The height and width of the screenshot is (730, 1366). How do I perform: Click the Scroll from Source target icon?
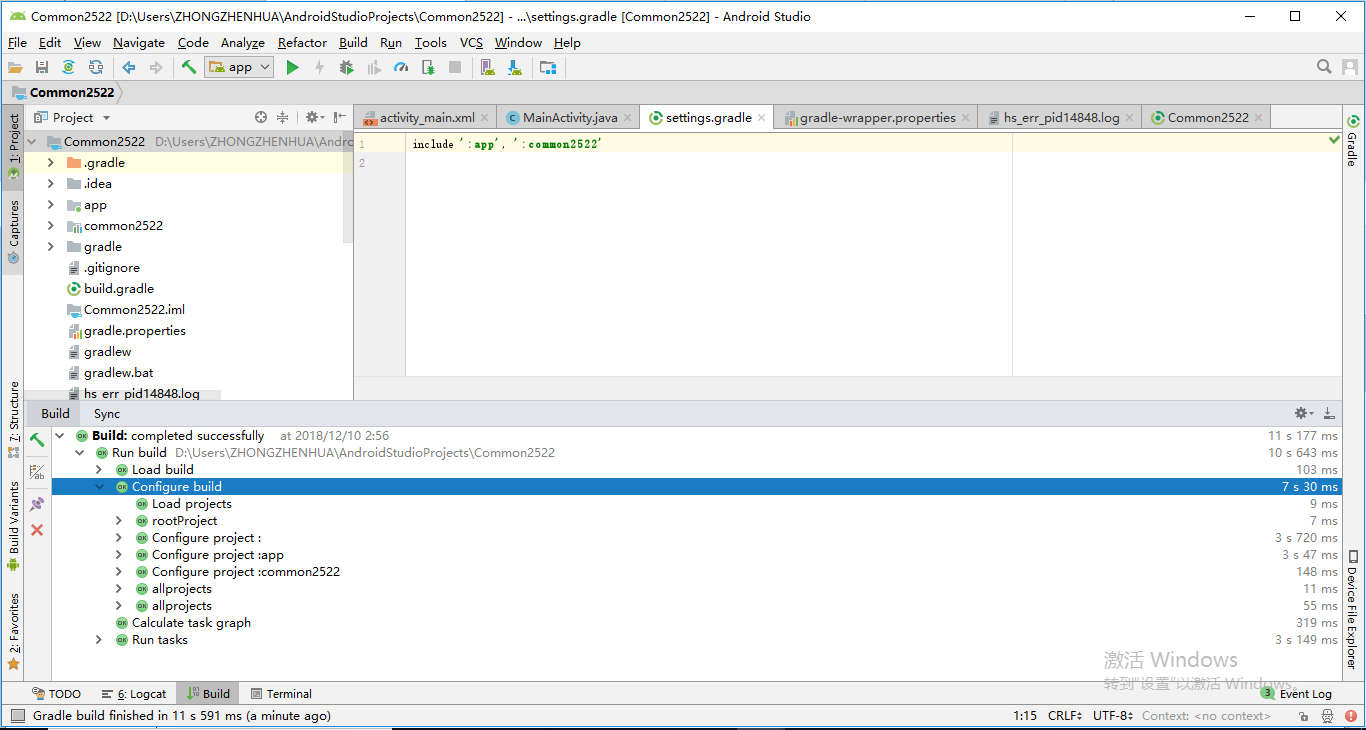(x=261, y=117)
